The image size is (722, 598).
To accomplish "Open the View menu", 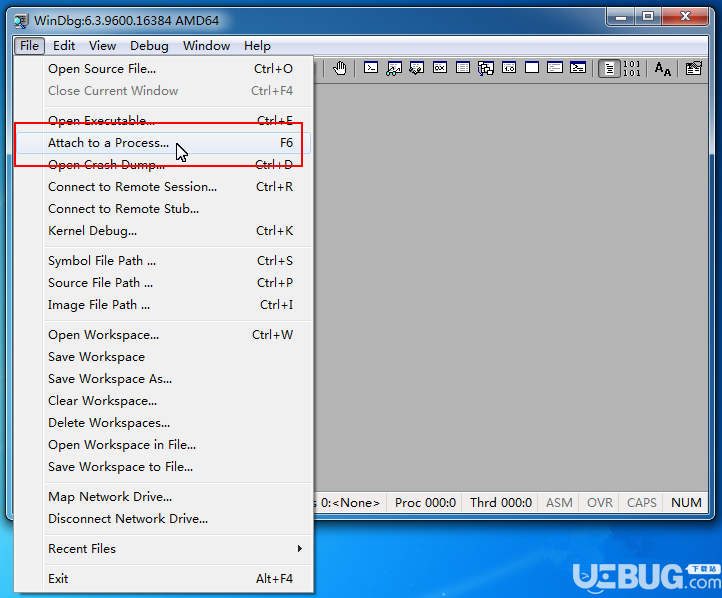I will [102, 46].
